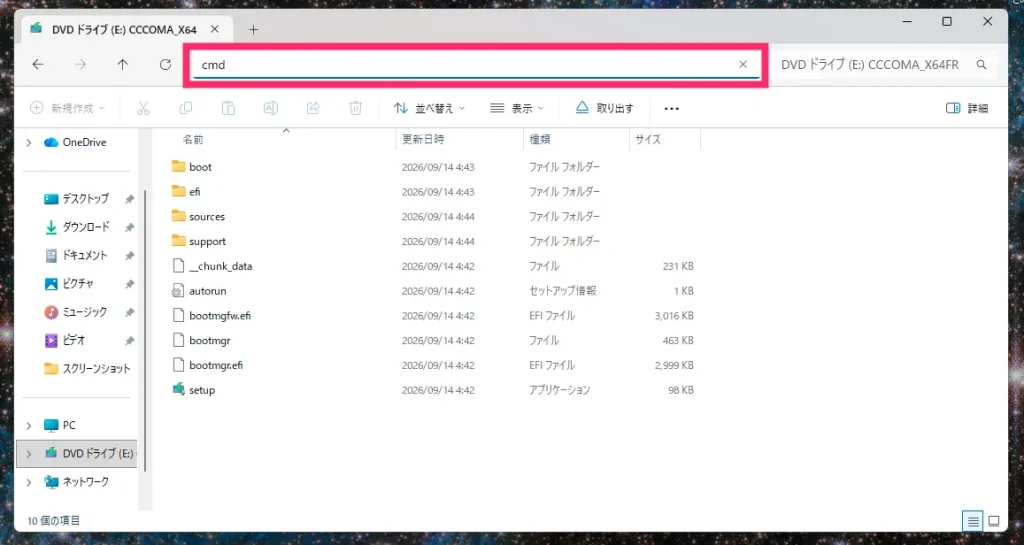
Task: Switch to large icons view in status bar
Action: point(994,521)
